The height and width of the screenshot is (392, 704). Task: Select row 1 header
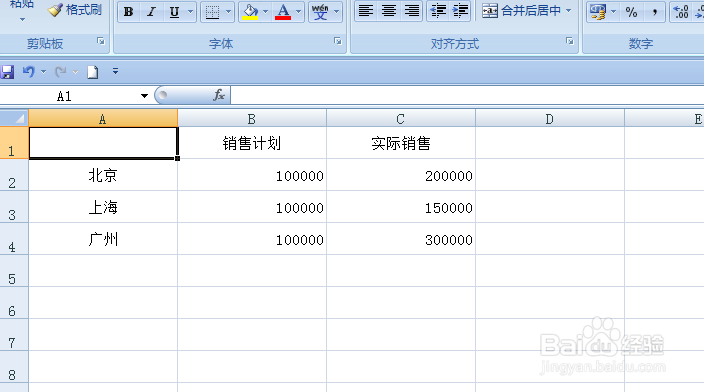tap(13, 143)
